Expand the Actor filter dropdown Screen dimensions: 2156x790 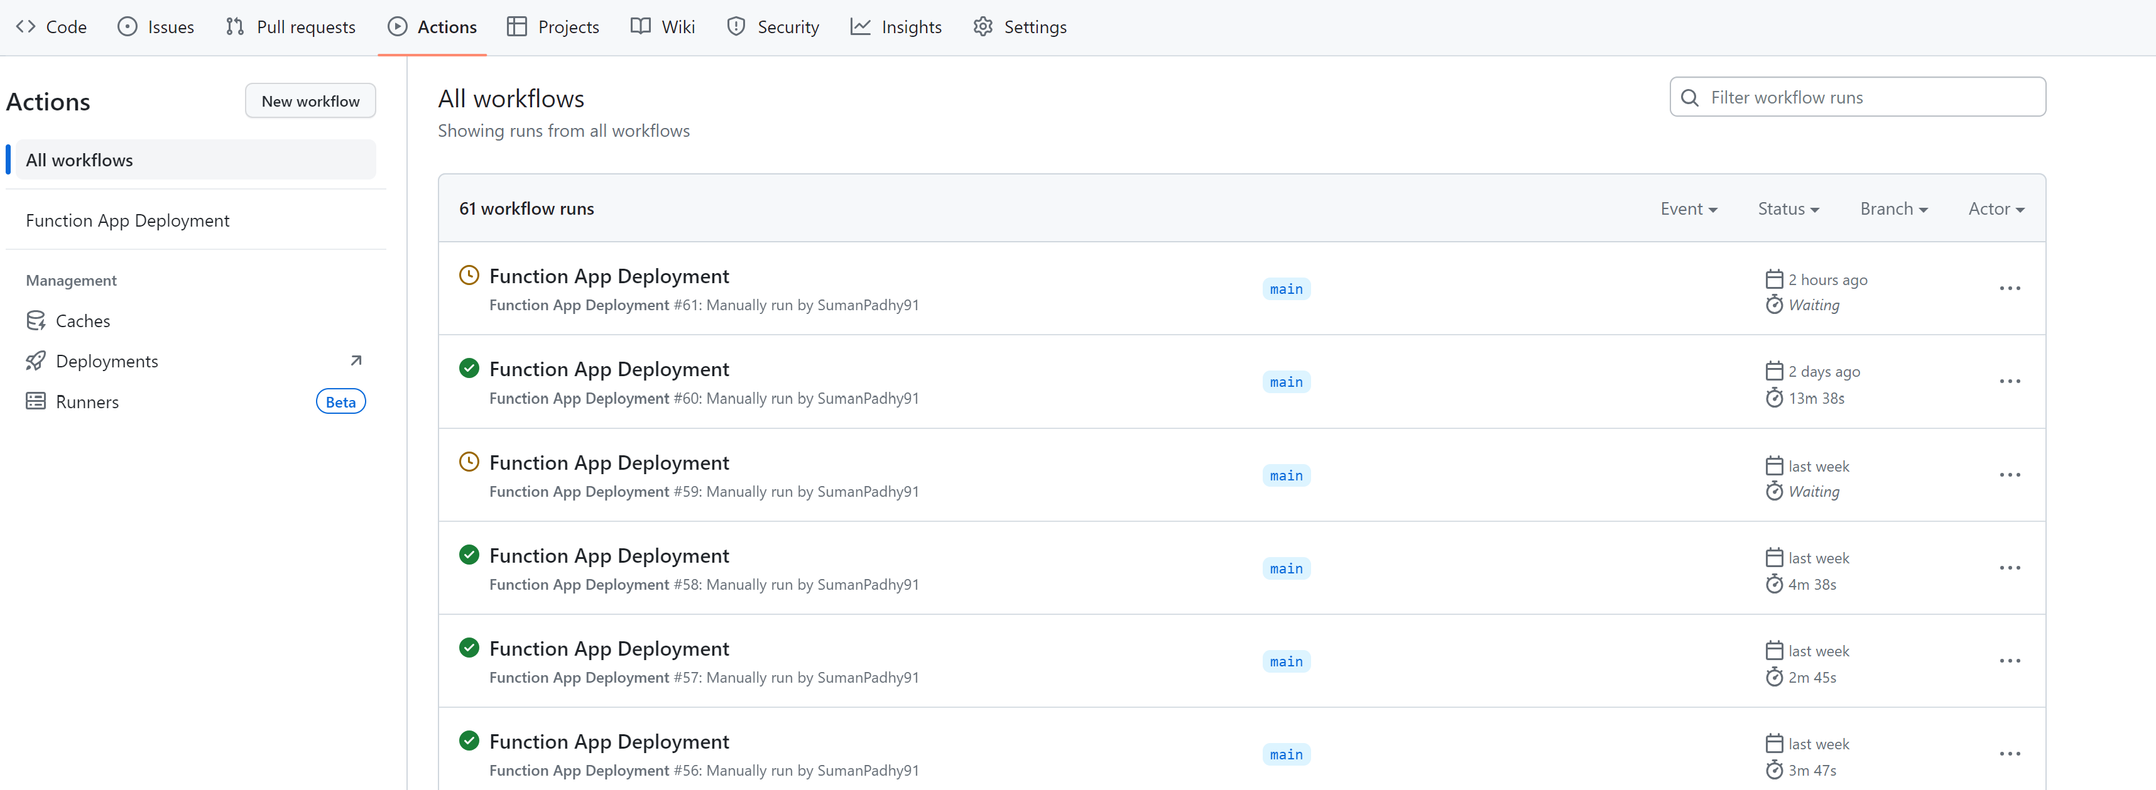point(1995,209)
